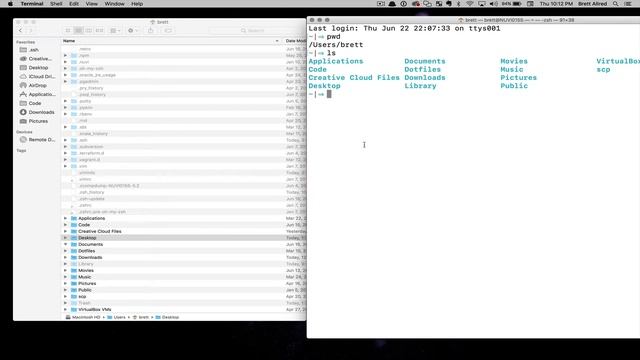The height and width of the screenshot is (360, 640).
Task: Click the Finder forward navigation arrow
Action: [30, 31]
